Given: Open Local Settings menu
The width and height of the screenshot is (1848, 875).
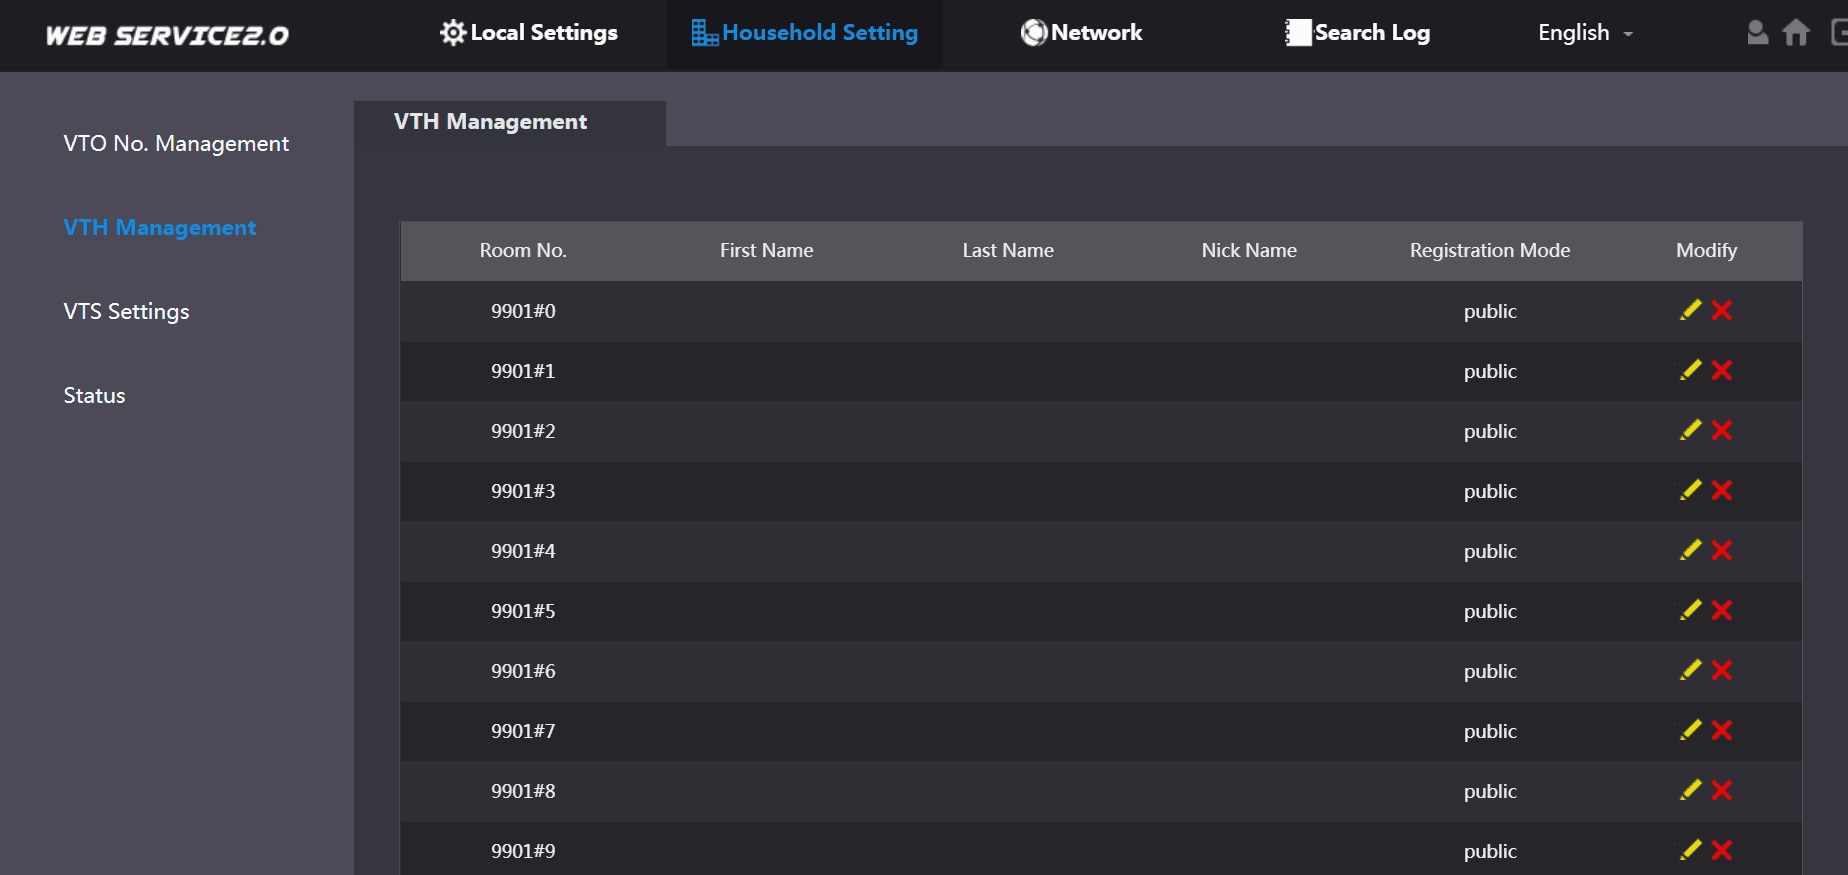Looking at the screenshot, I should [x=529, y=33].
